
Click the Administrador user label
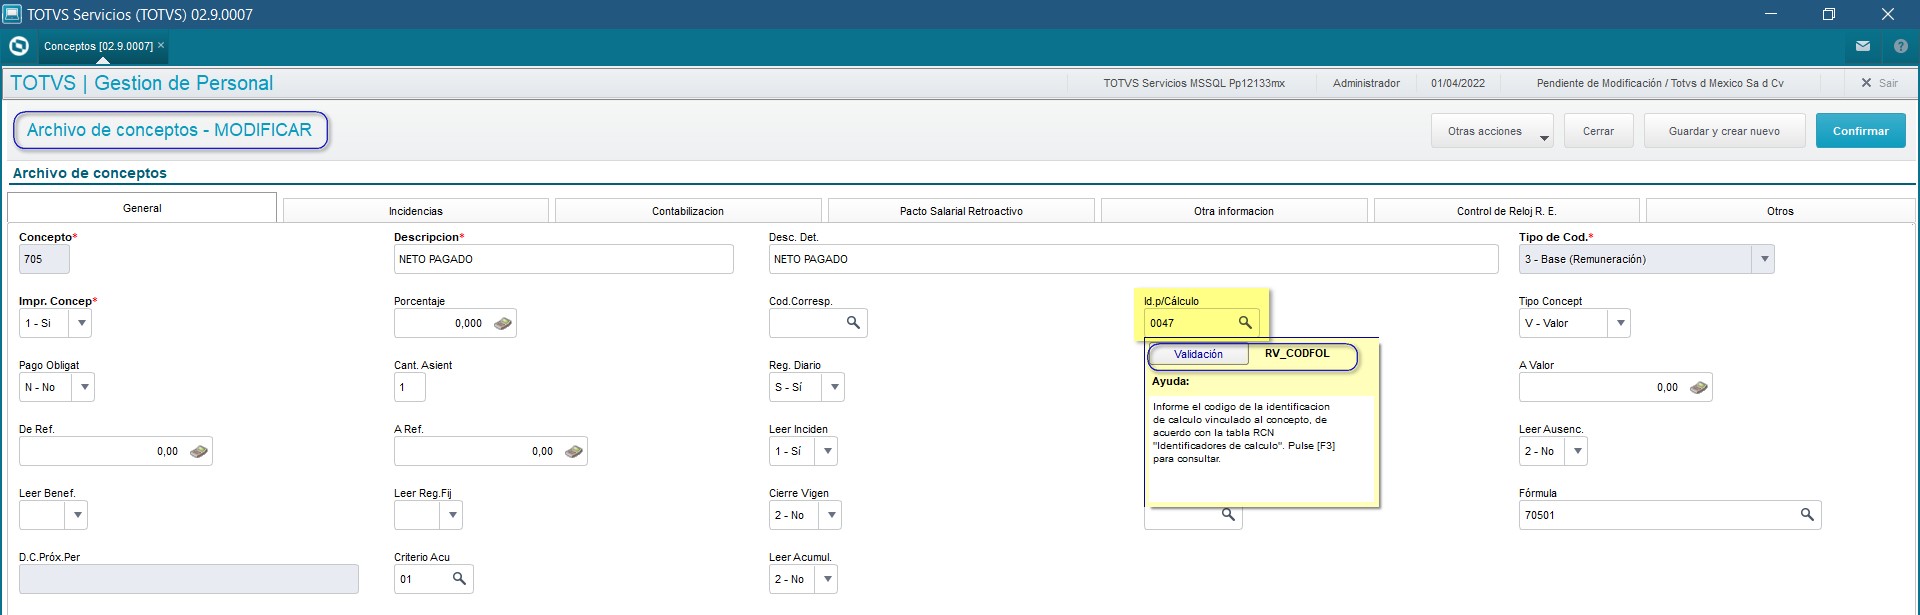(x=1366, y=83)
